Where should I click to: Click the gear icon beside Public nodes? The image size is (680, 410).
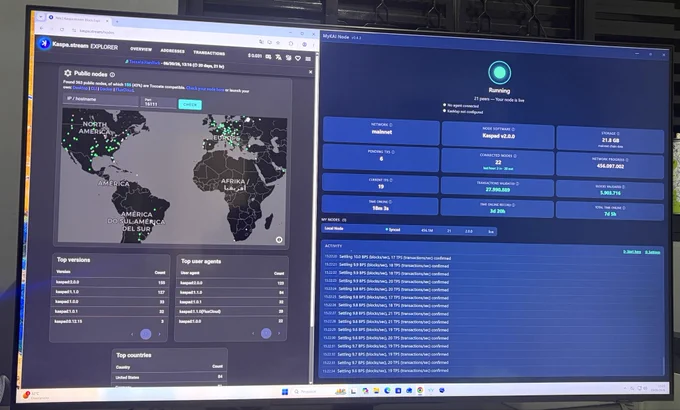(68, 73)
